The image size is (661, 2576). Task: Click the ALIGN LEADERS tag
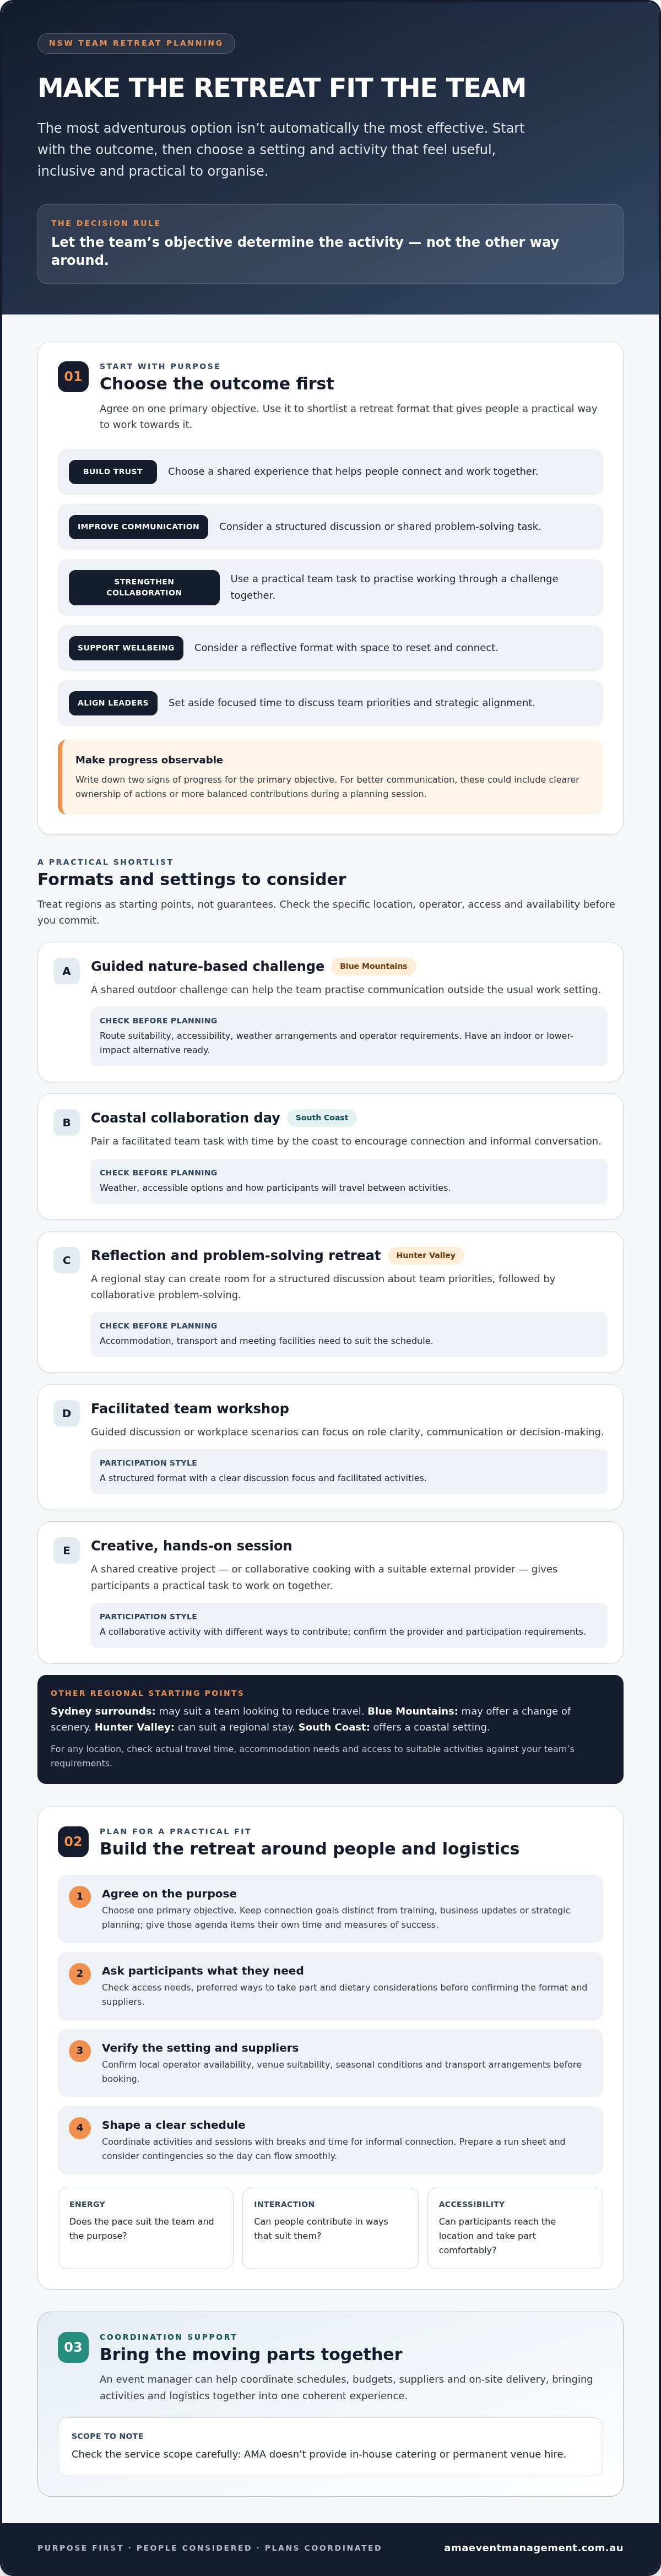tap(113, 703)
